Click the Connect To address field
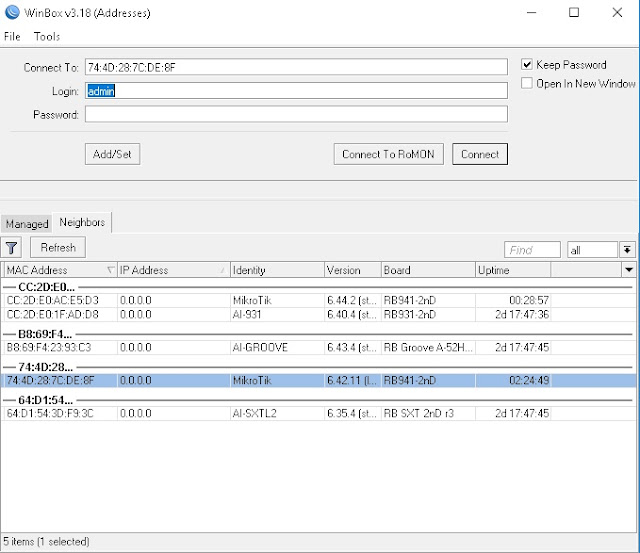This screenshot has width=640, height=553. click(296, 67)
